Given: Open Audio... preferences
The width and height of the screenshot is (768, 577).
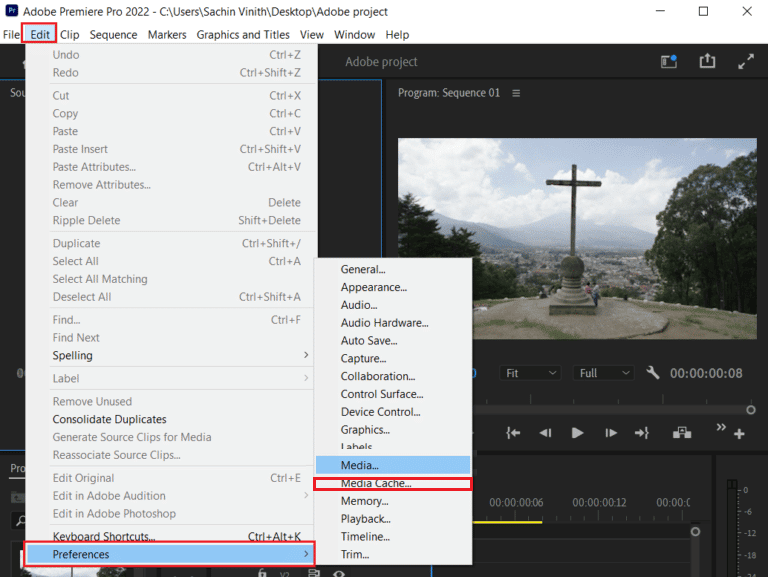Looking at the screenshot, I should 393,305.
